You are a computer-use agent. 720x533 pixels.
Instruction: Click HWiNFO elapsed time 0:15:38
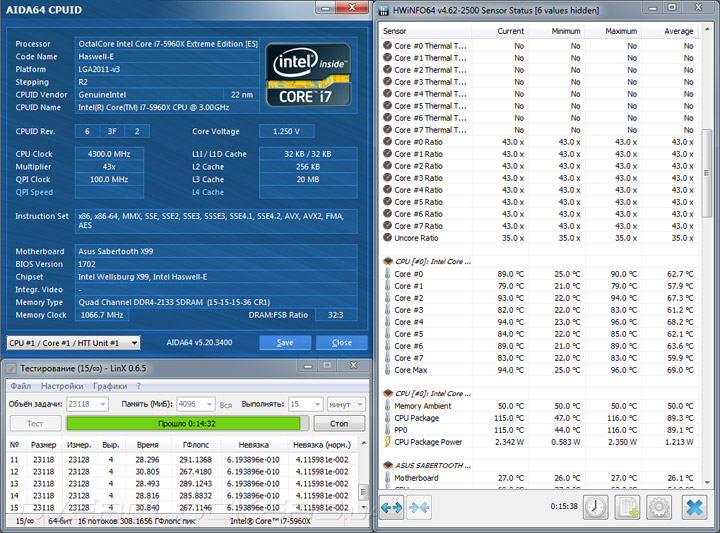[x=564, y=506]
